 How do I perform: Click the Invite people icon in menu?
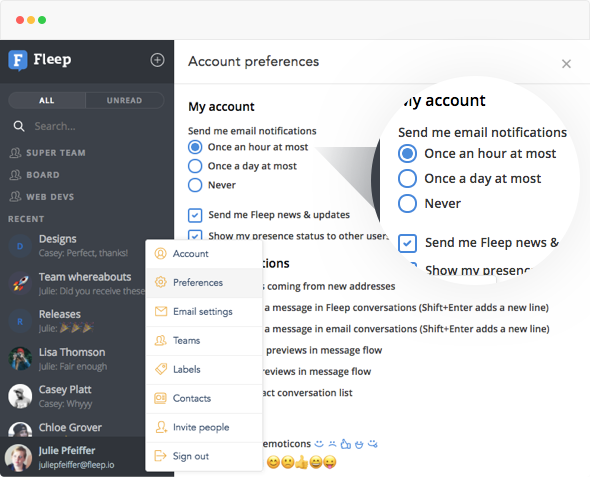[x=161, y=427]
